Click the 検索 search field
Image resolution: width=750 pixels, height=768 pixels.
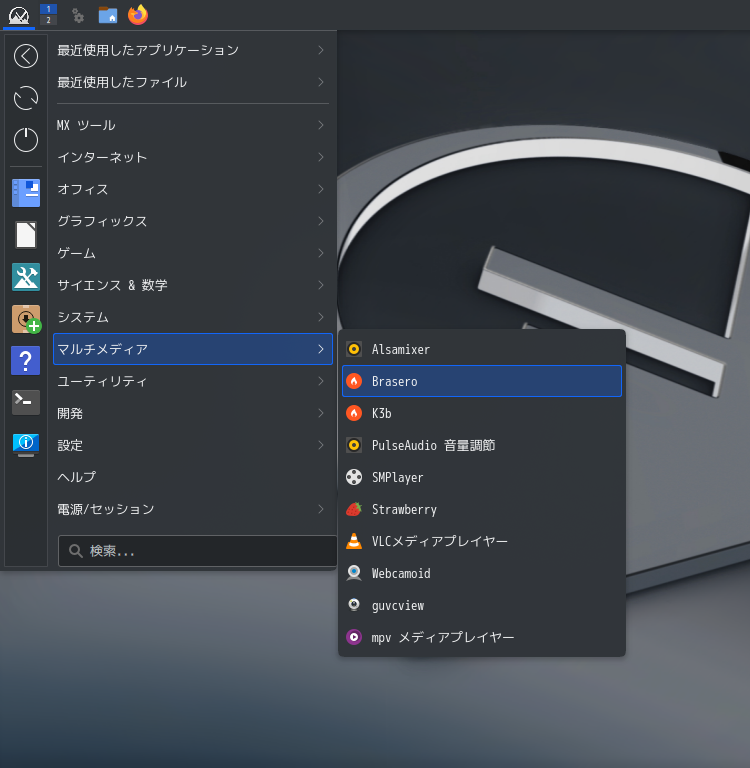click(x=197, y=551)
